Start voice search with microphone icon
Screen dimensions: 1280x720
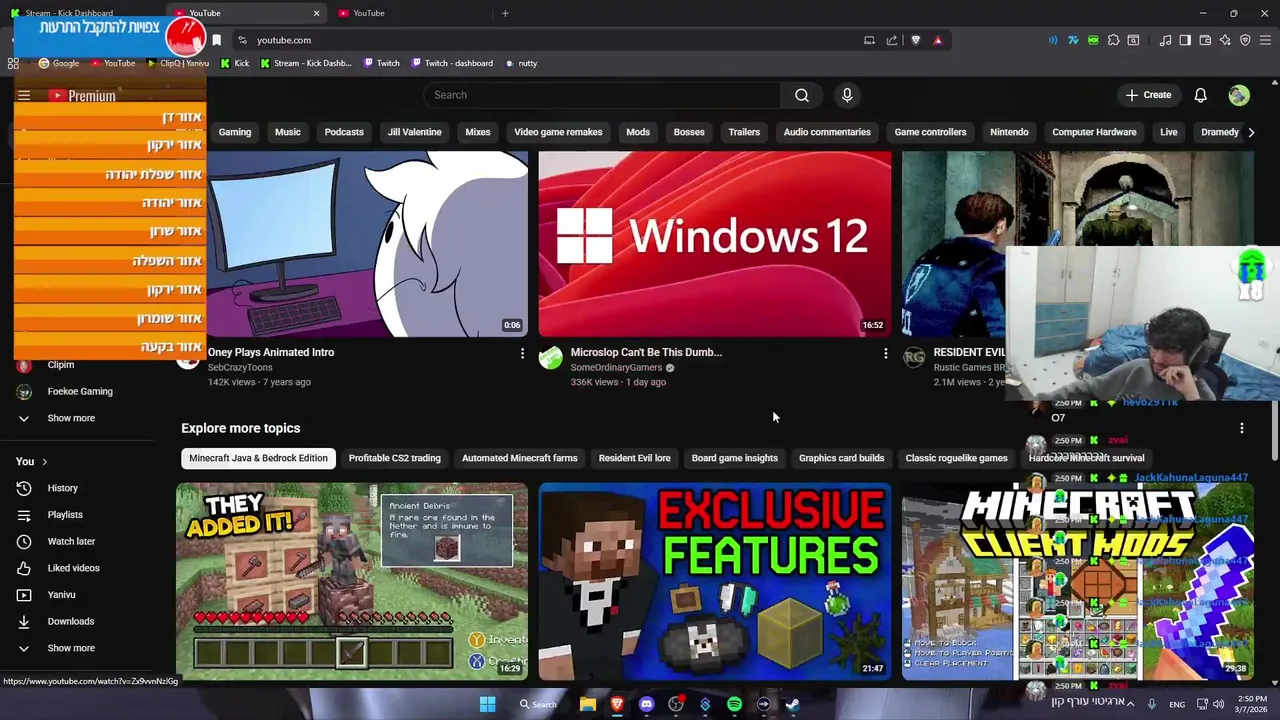(x=847, y=95)
